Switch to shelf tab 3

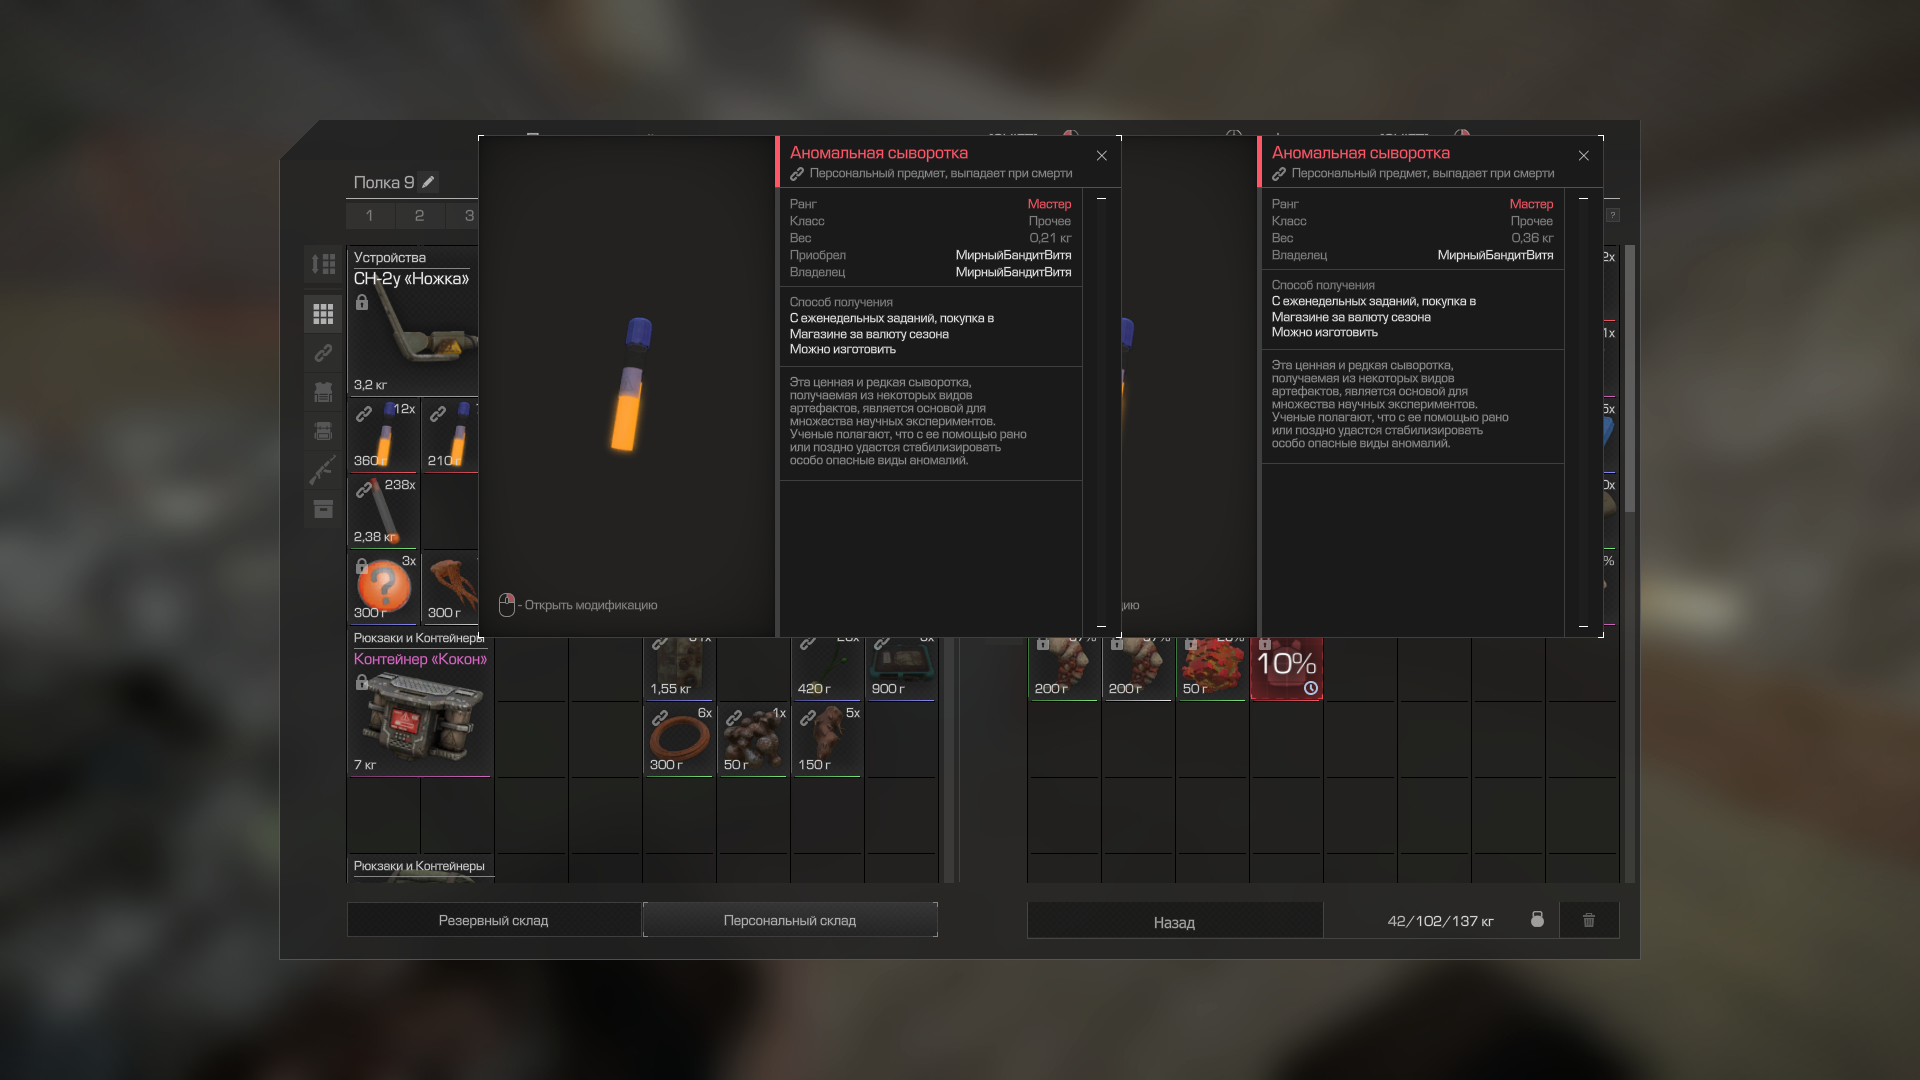463,215
